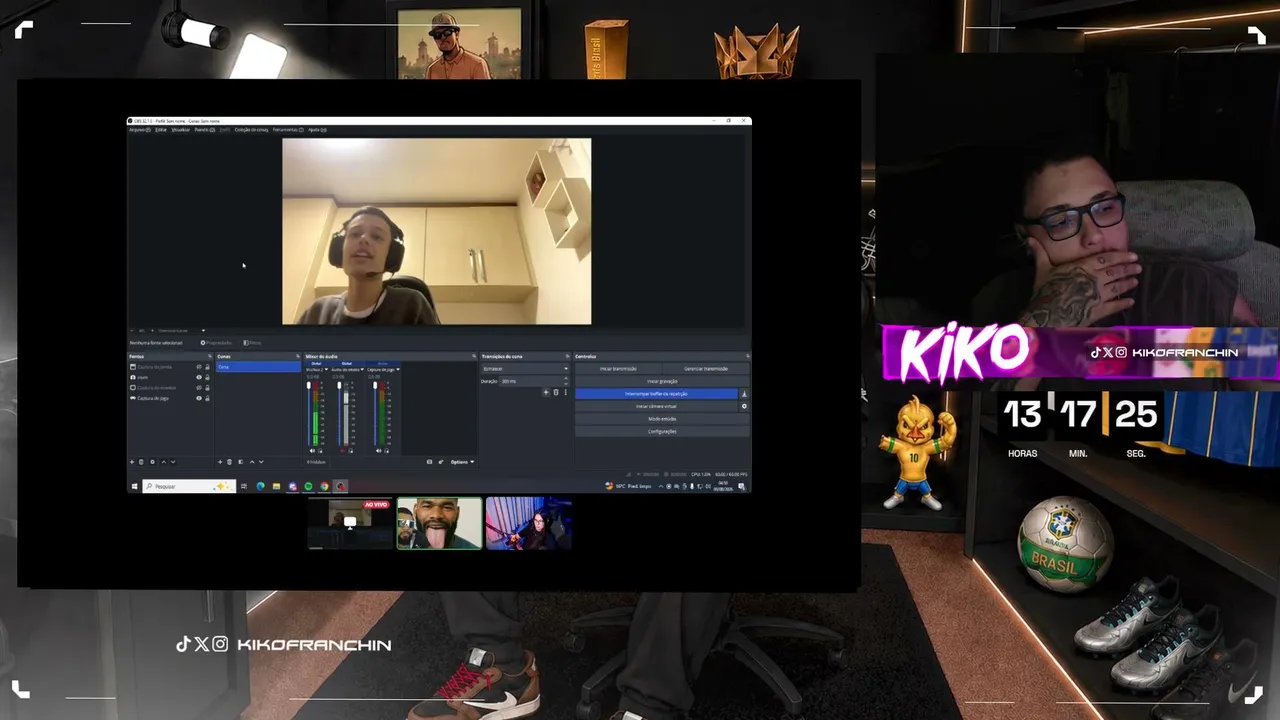1280x720 pixels.
Task: Select the Cena scene in Cenas list
Action: [258, 367]
